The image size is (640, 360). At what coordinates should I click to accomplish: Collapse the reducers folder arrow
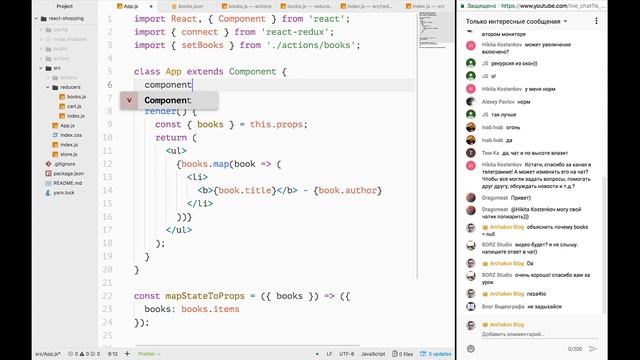[48, 87]
